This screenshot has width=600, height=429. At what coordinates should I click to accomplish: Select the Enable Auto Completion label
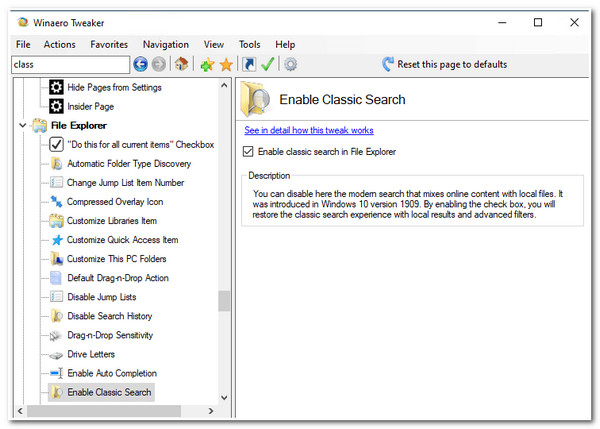(112, 373)
